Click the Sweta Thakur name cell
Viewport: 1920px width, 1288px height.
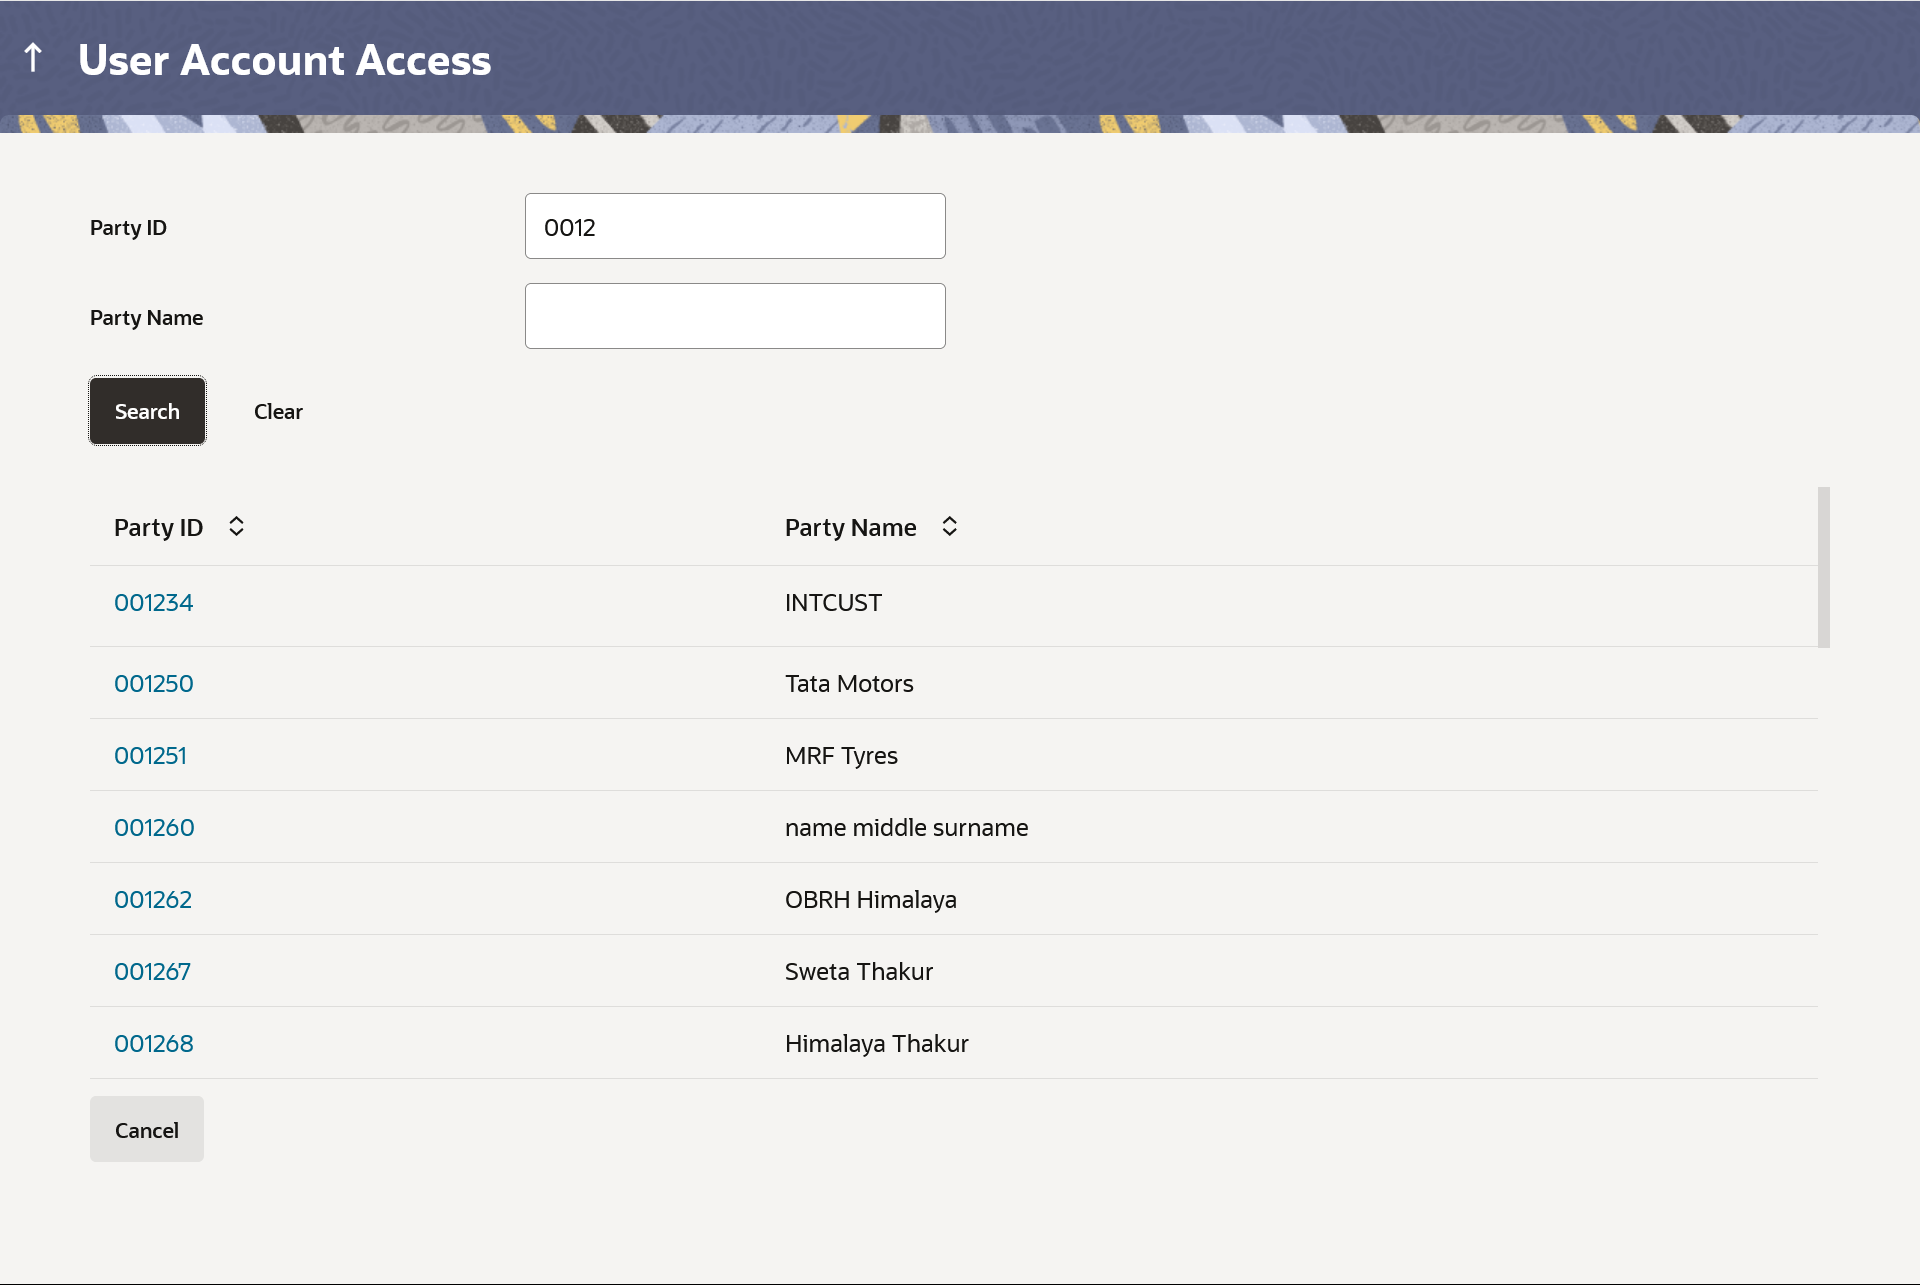[858, 972]
